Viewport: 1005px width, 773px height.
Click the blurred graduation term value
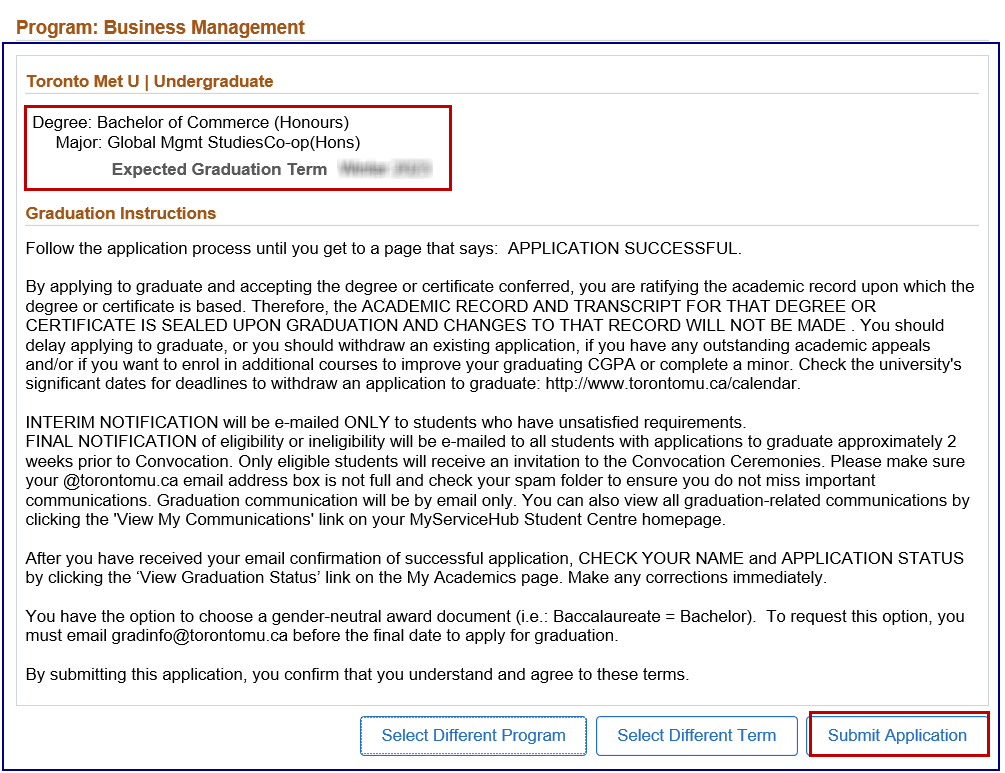click(x=385, y=169)
